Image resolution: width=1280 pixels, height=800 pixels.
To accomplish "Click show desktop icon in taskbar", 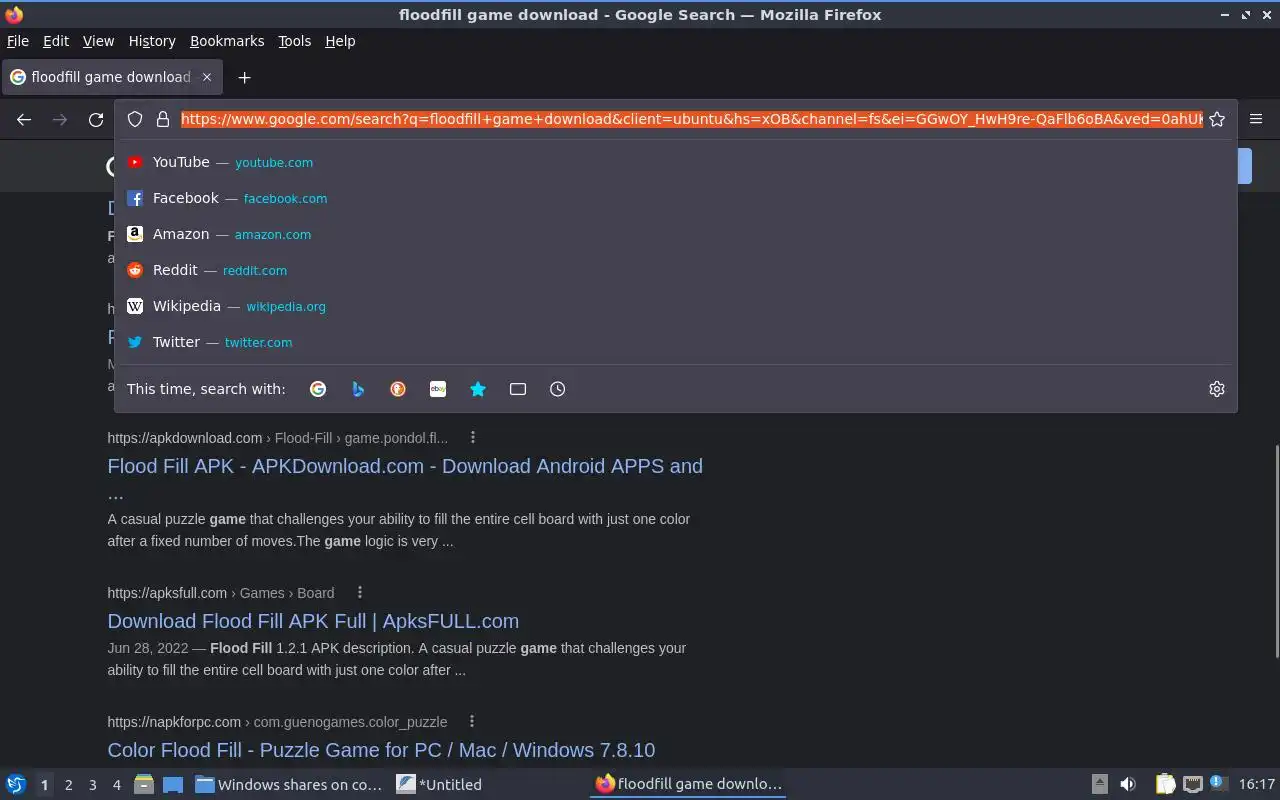I will pyautogui.click(x=173, y=784).
